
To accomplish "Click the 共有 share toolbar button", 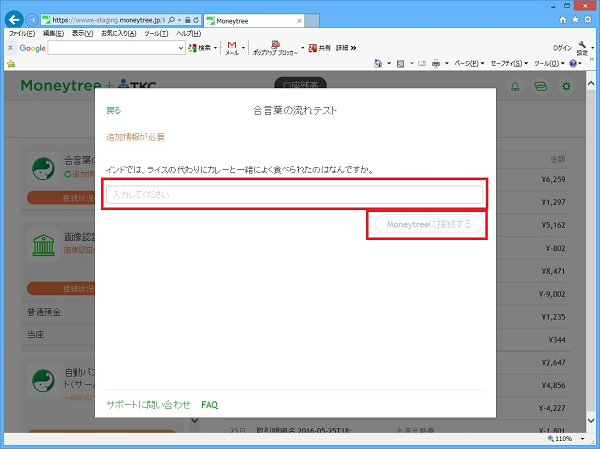I will (320, 48).
